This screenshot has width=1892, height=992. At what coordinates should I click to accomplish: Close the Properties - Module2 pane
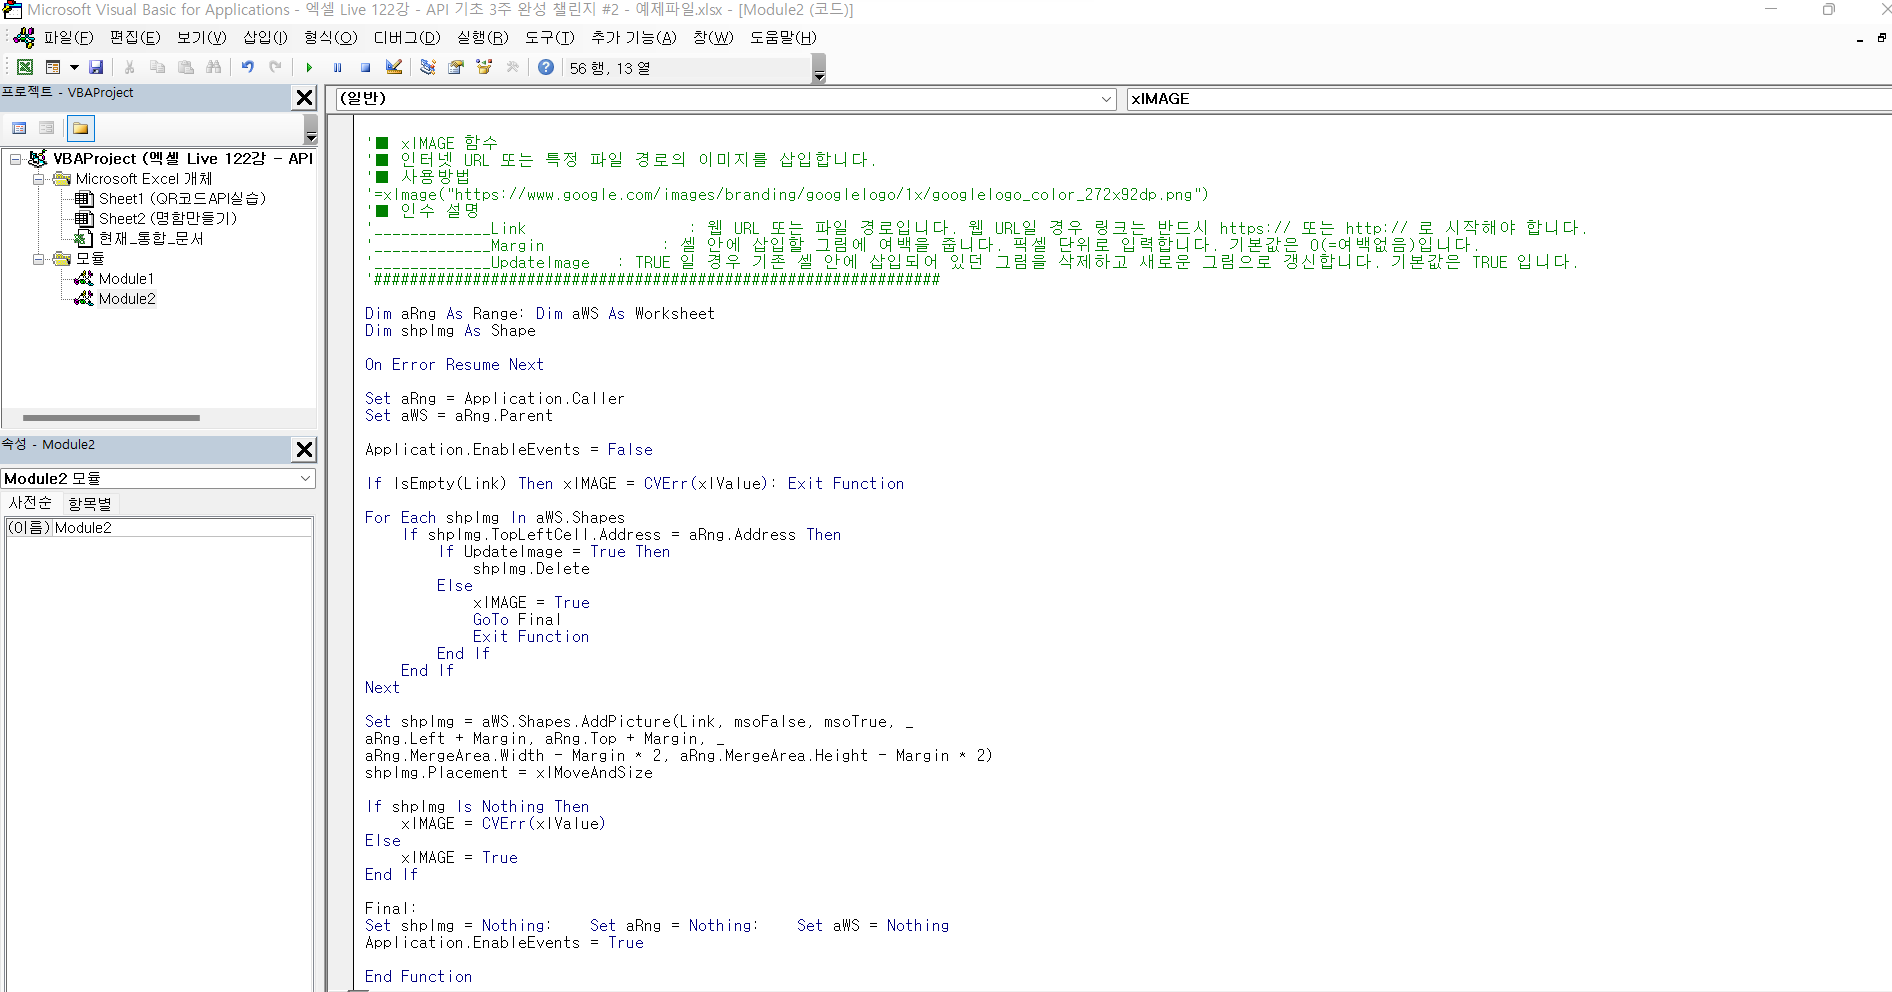pyautogui.click(x=305, y=449)
